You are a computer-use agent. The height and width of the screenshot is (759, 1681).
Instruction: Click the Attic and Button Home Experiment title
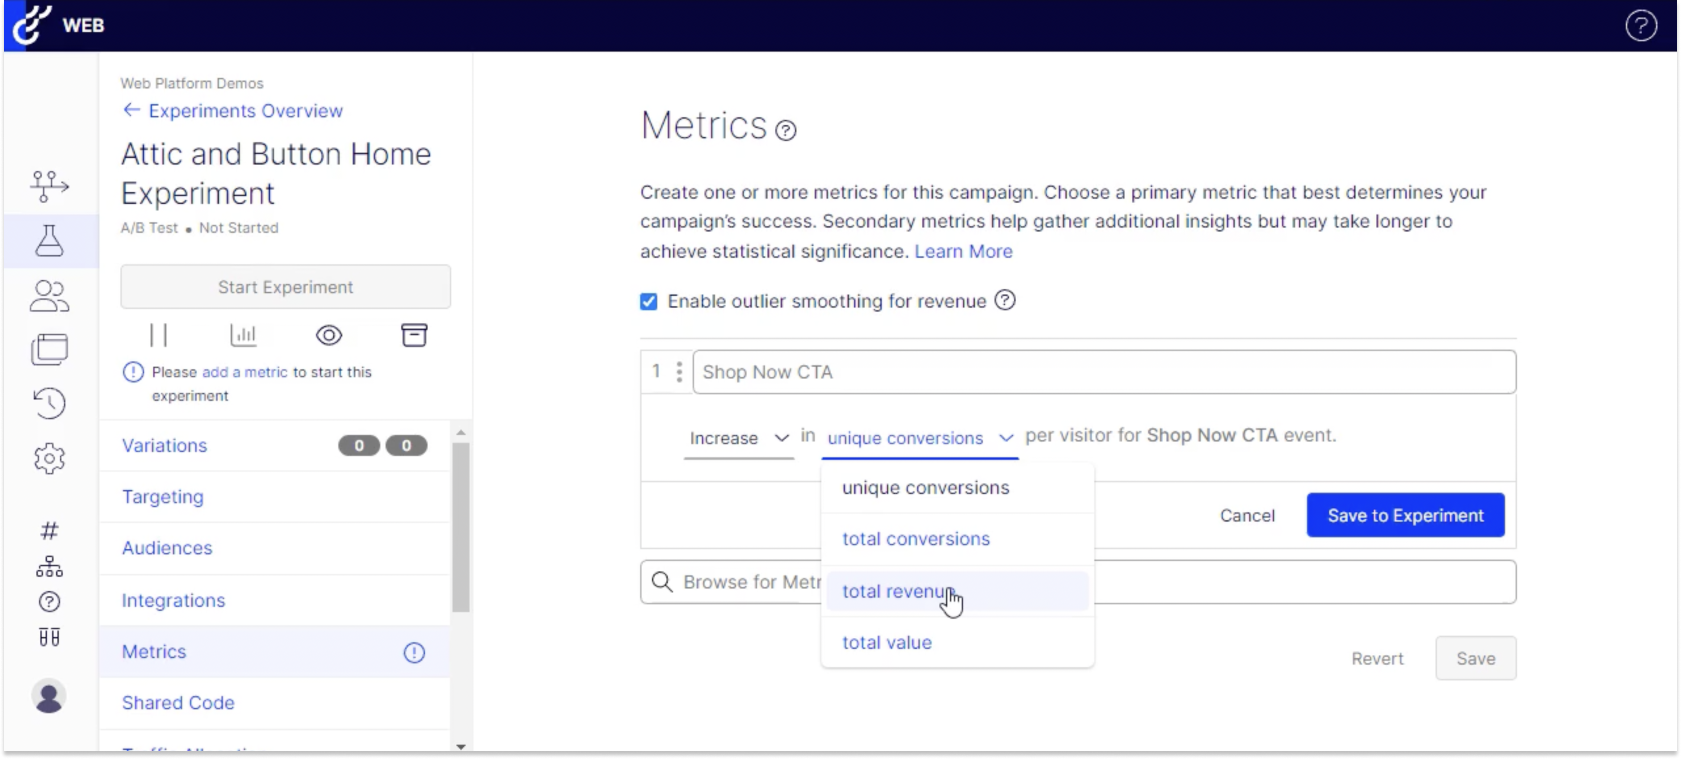[277, 174]
